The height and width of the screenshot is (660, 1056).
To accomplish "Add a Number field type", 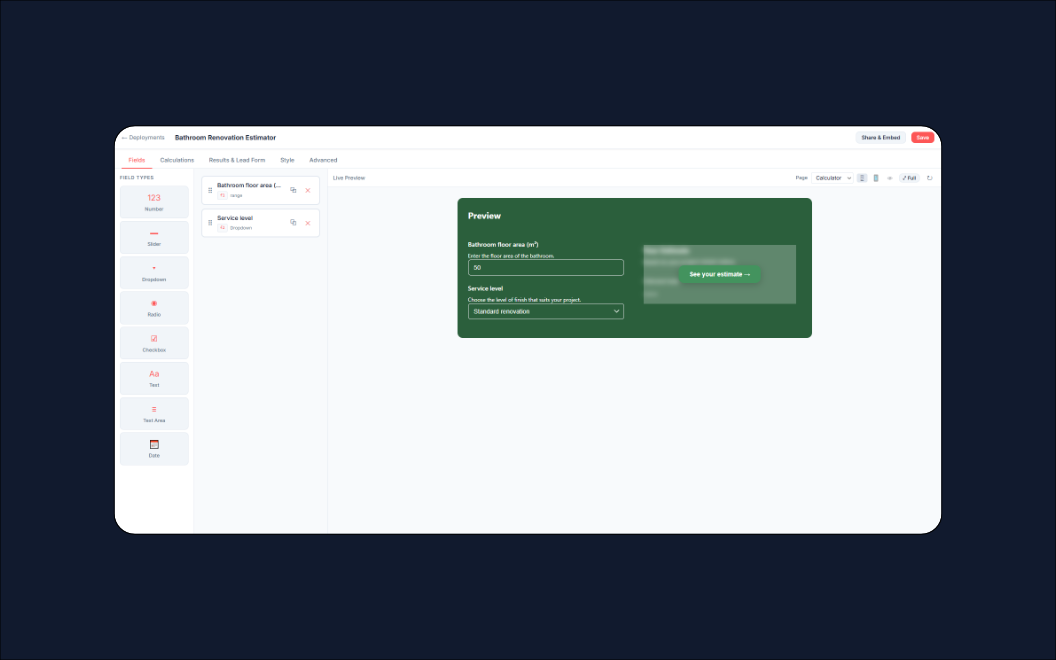I will [154, 202].
